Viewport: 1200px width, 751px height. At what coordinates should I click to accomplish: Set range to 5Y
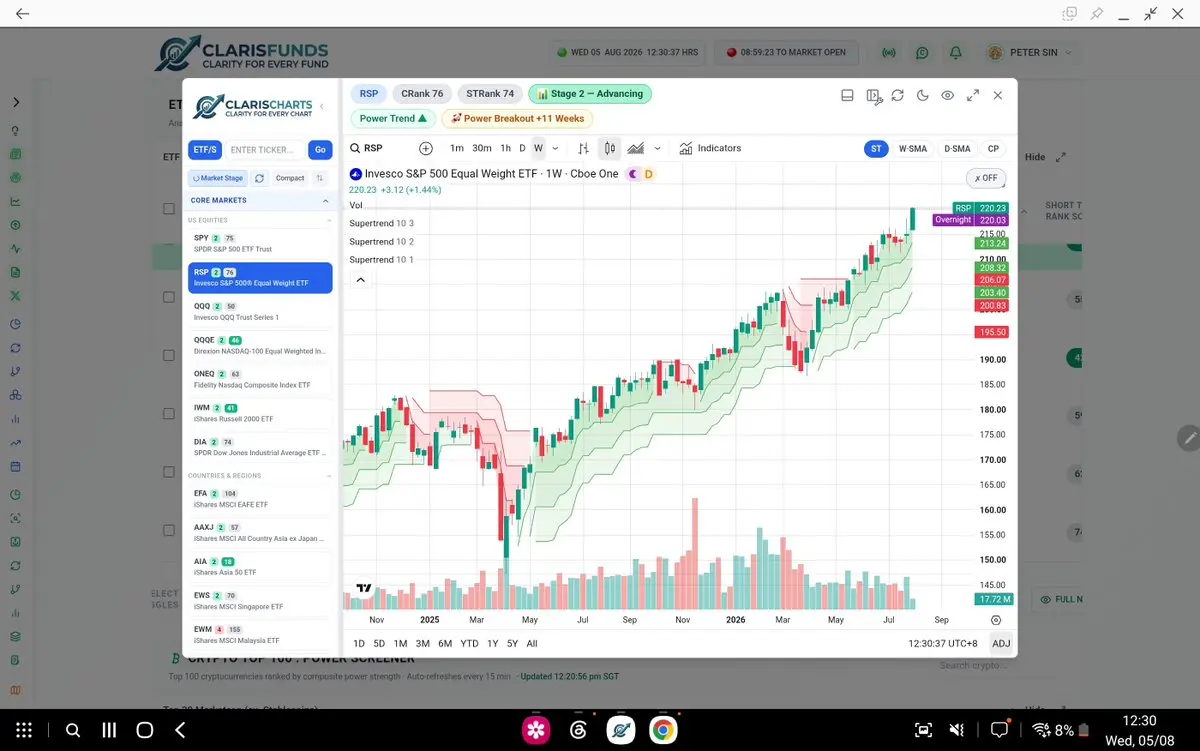click(512, 644)
